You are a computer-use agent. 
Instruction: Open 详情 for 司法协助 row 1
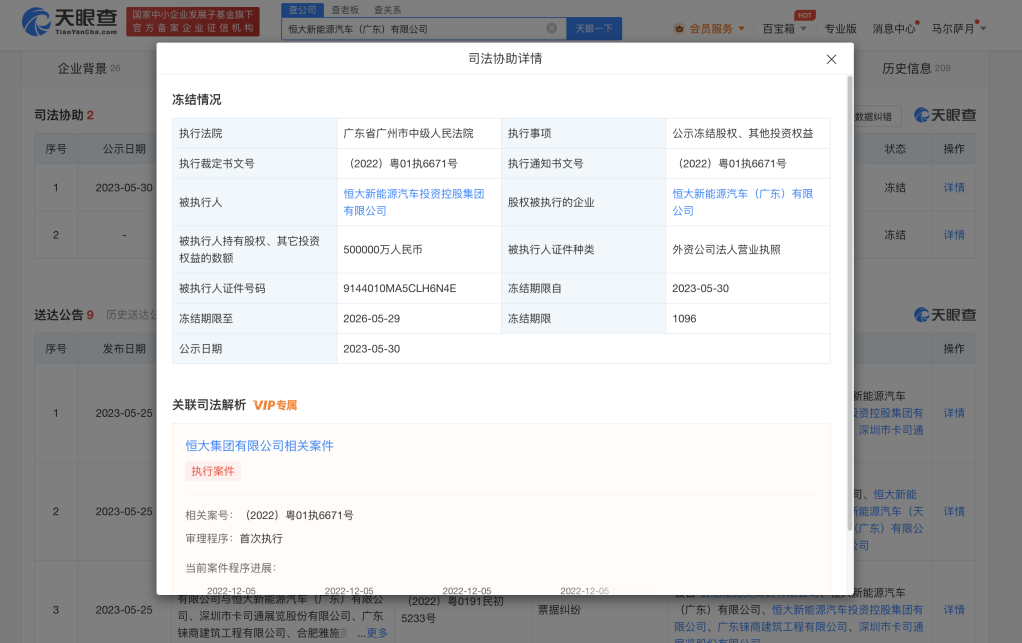click(954, 188)
